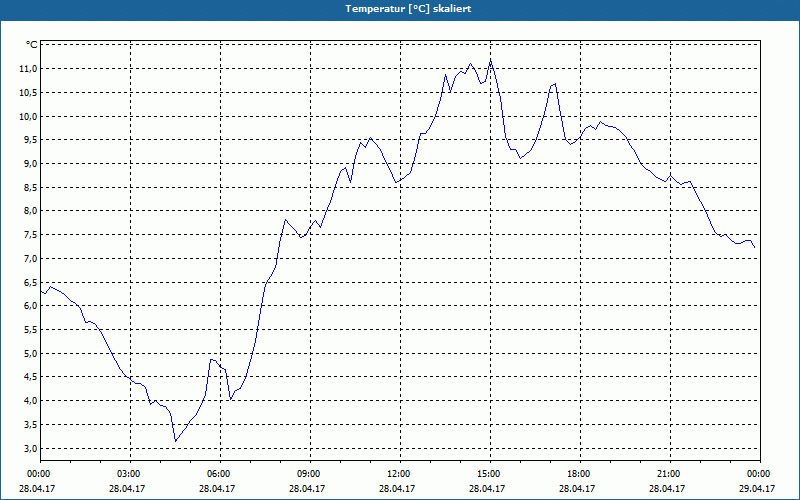Click the 7,0 y-axis label
Image resolution: width=800 pixels, height=500 pixels.
coord(31,259)
